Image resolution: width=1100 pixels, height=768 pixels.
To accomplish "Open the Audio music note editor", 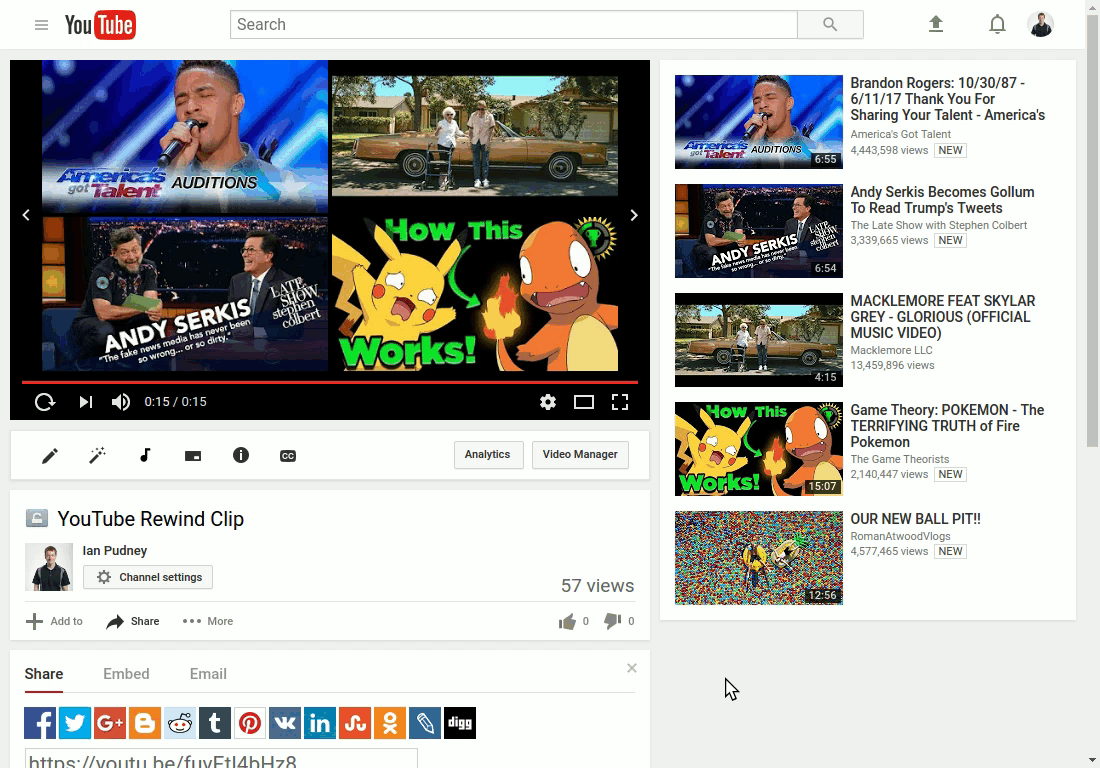I will point(145,455).
